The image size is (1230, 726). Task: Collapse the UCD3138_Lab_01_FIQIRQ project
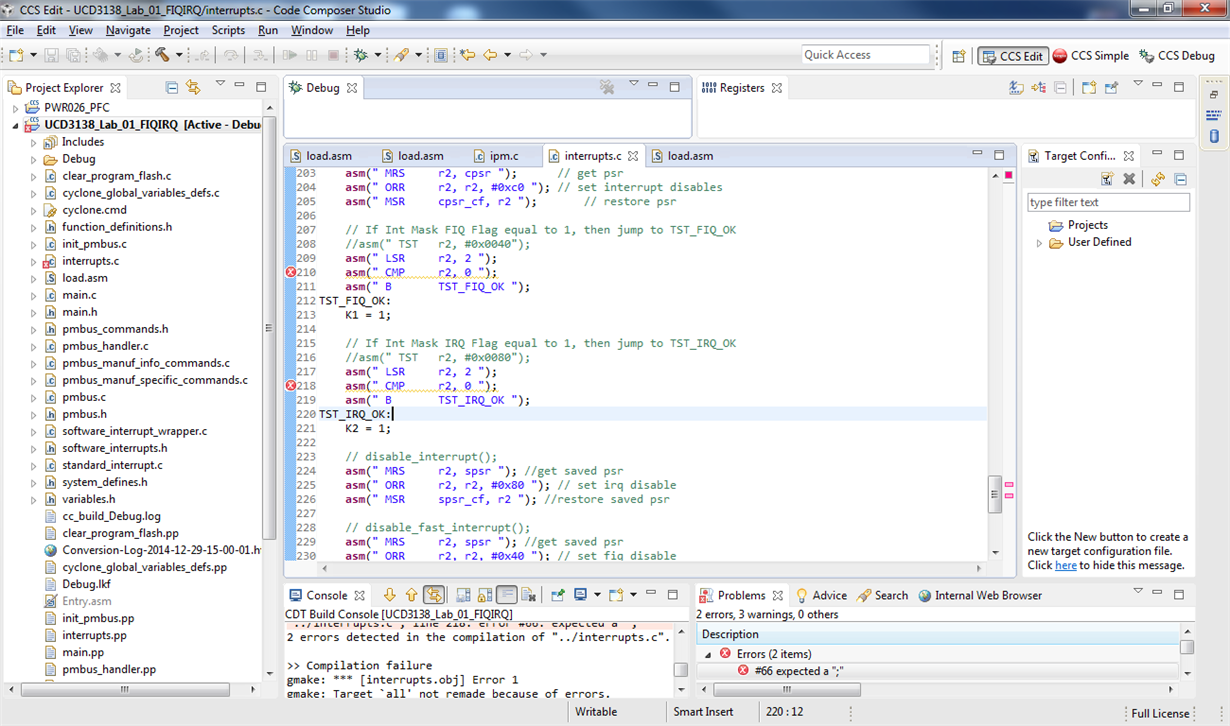click(x=15, y=125)
